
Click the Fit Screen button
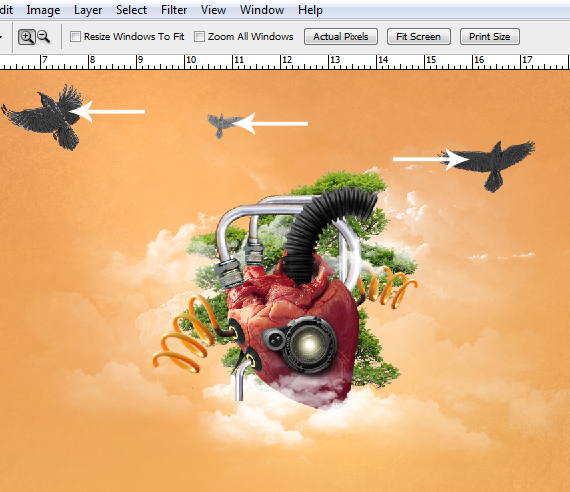[418, 36]
